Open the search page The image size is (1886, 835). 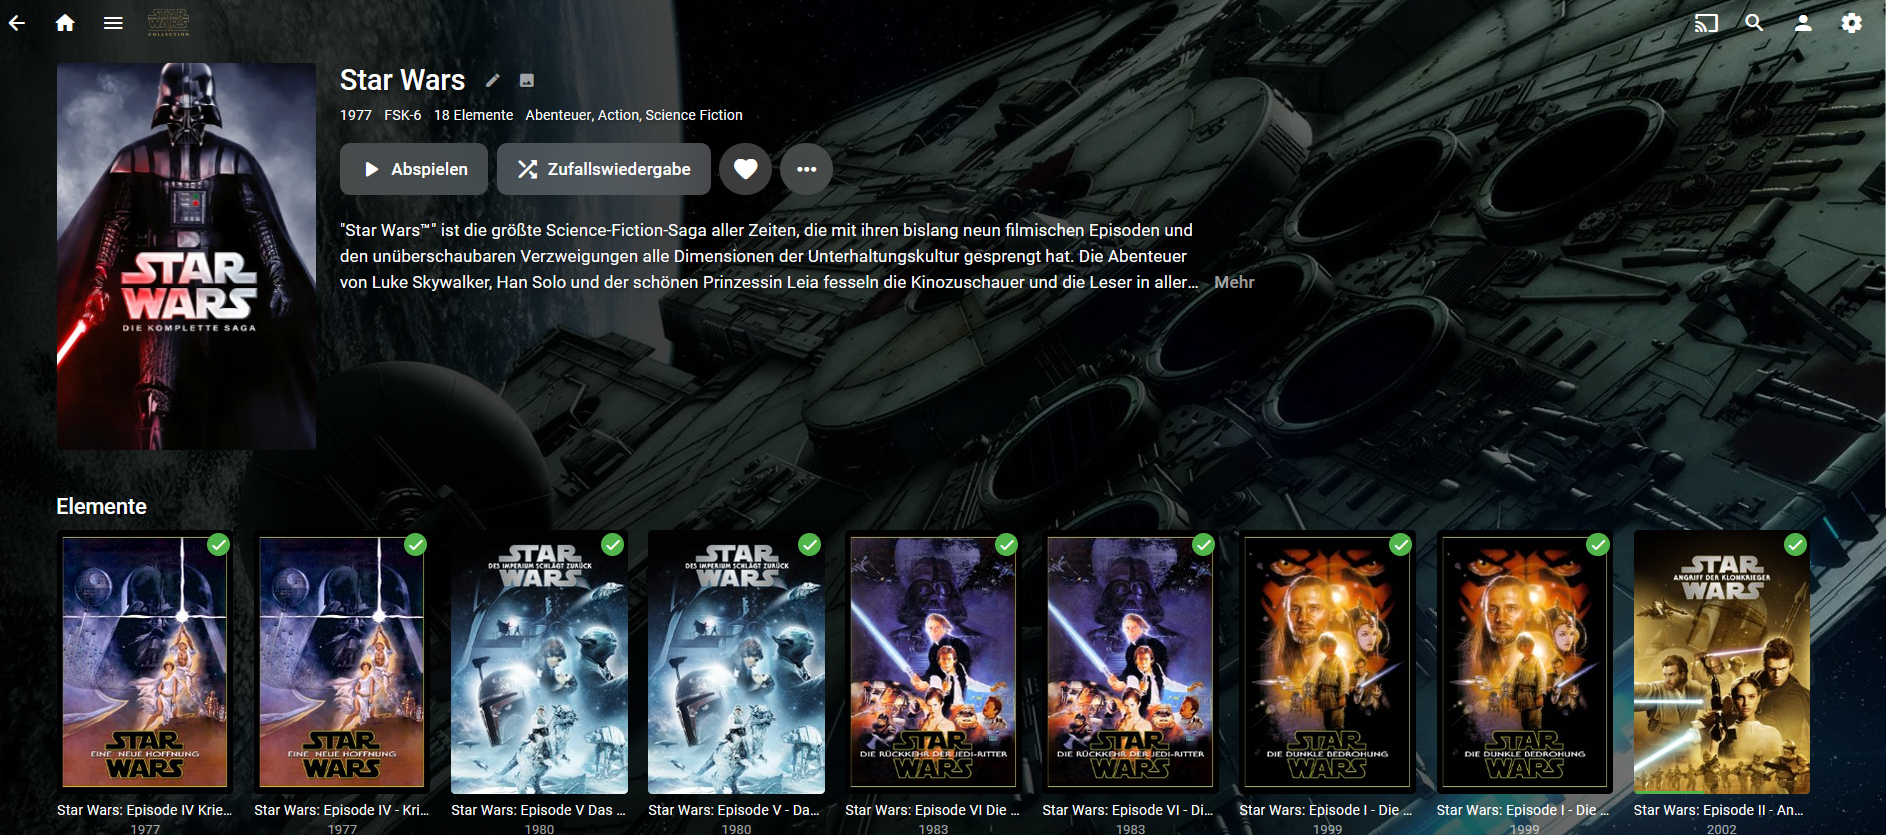coord(1754,23)
